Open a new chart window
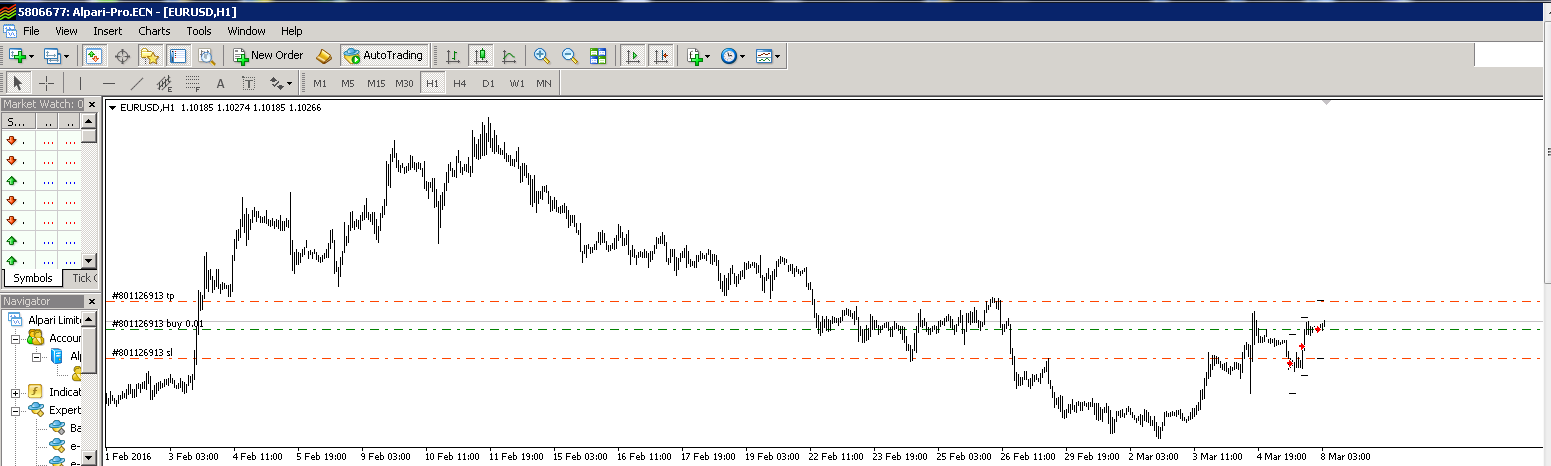 click(x=17, y=56)
